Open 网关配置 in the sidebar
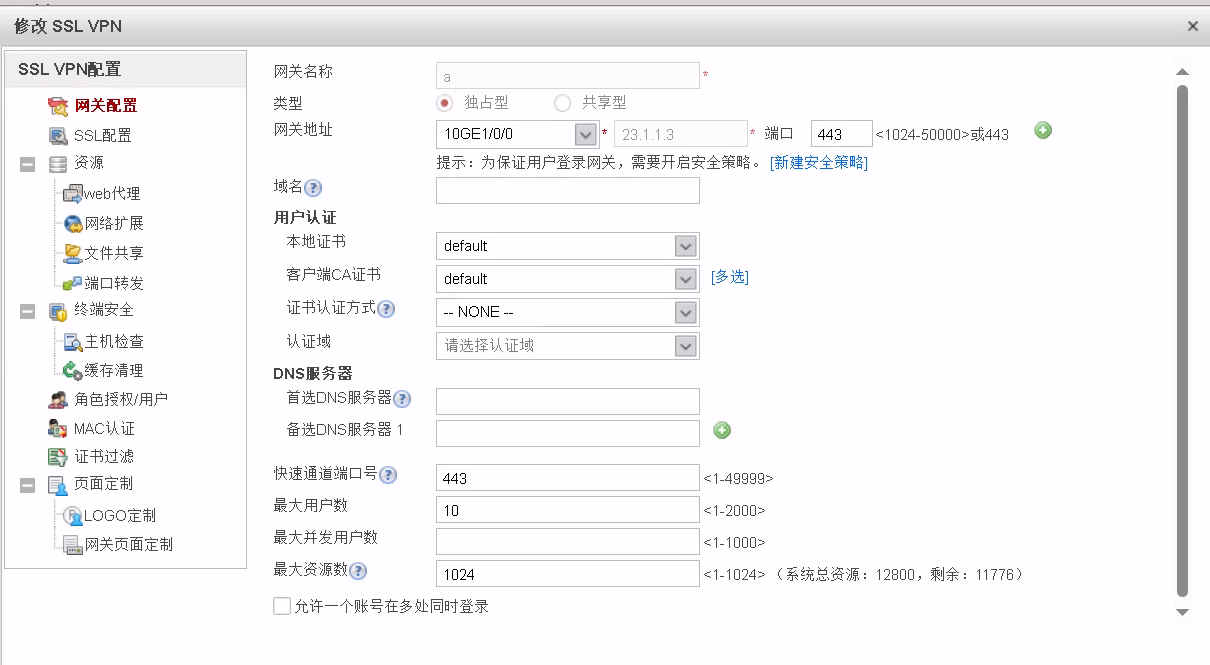The height and width of the screenshot is (665, 1210). [106, 106]
